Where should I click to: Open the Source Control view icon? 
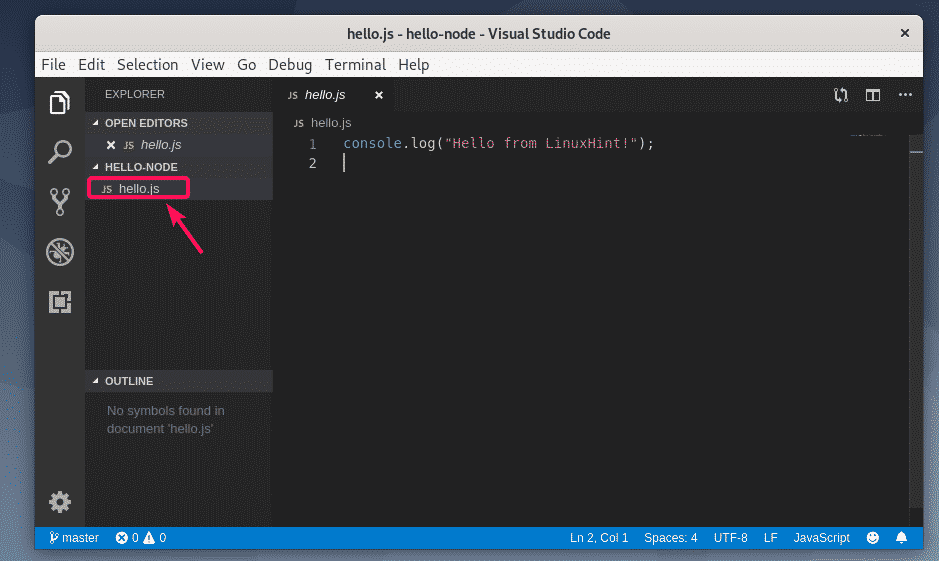(60, 202)
